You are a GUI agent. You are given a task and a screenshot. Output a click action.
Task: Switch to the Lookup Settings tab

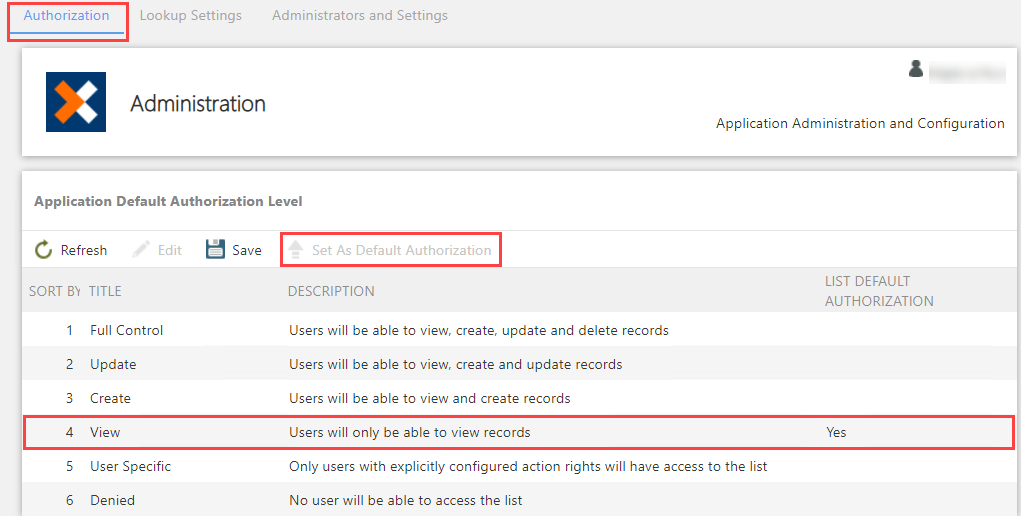pyautogui.click(x=191, y=15)
